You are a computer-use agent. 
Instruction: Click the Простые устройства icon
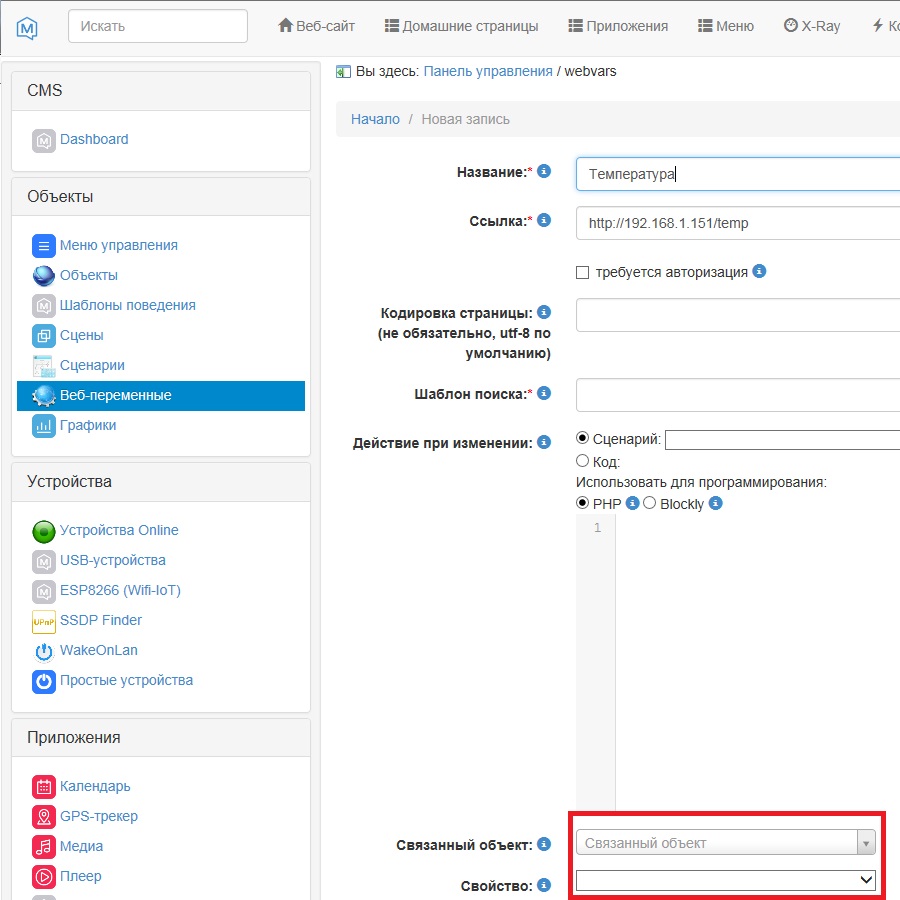pyautogui.click(x=44, y=681)
